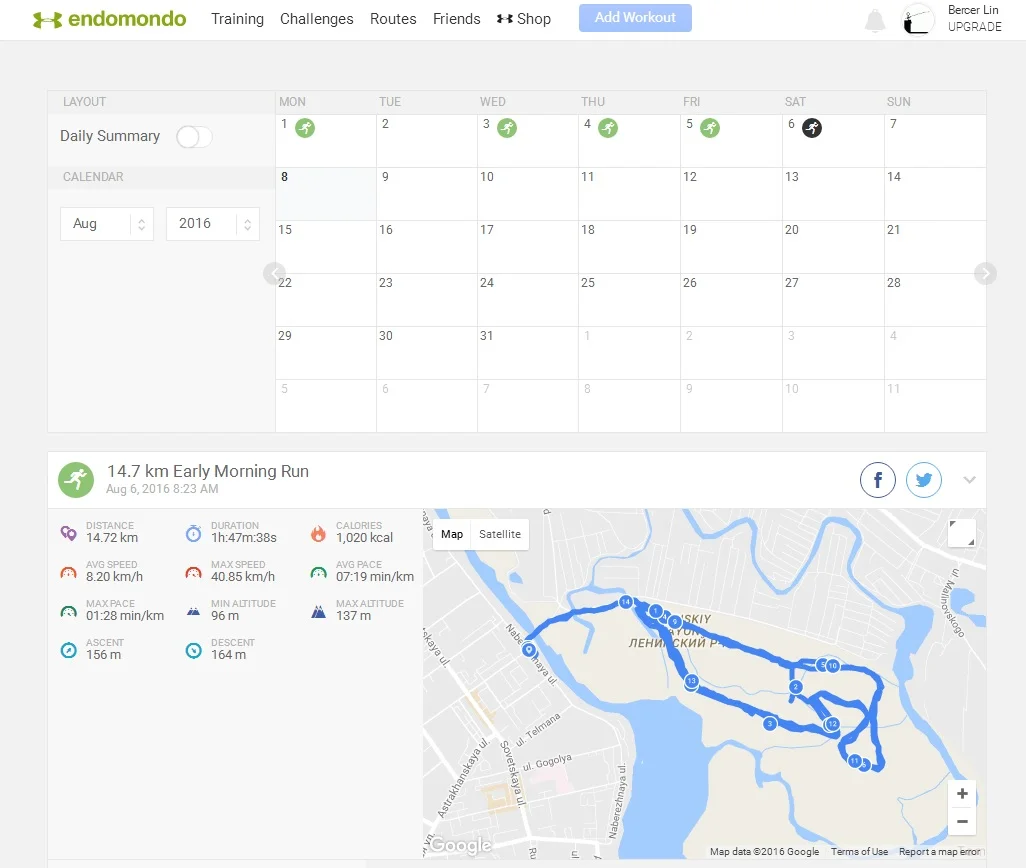Open the Friends menu

pyautogui.click(x=457, y=19)
